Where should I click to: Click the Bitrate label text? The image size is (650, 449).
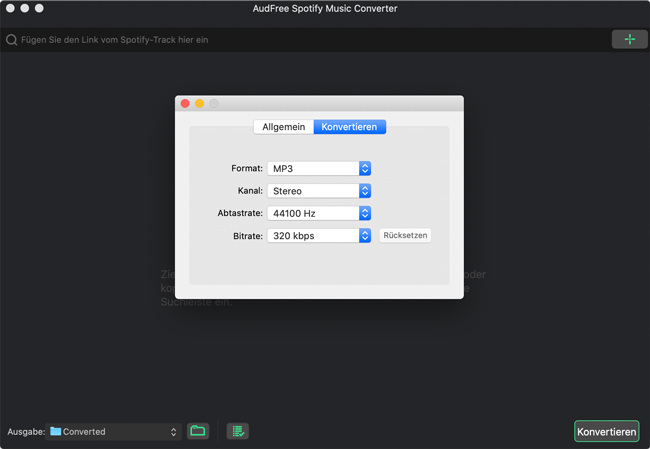(248, 236)
